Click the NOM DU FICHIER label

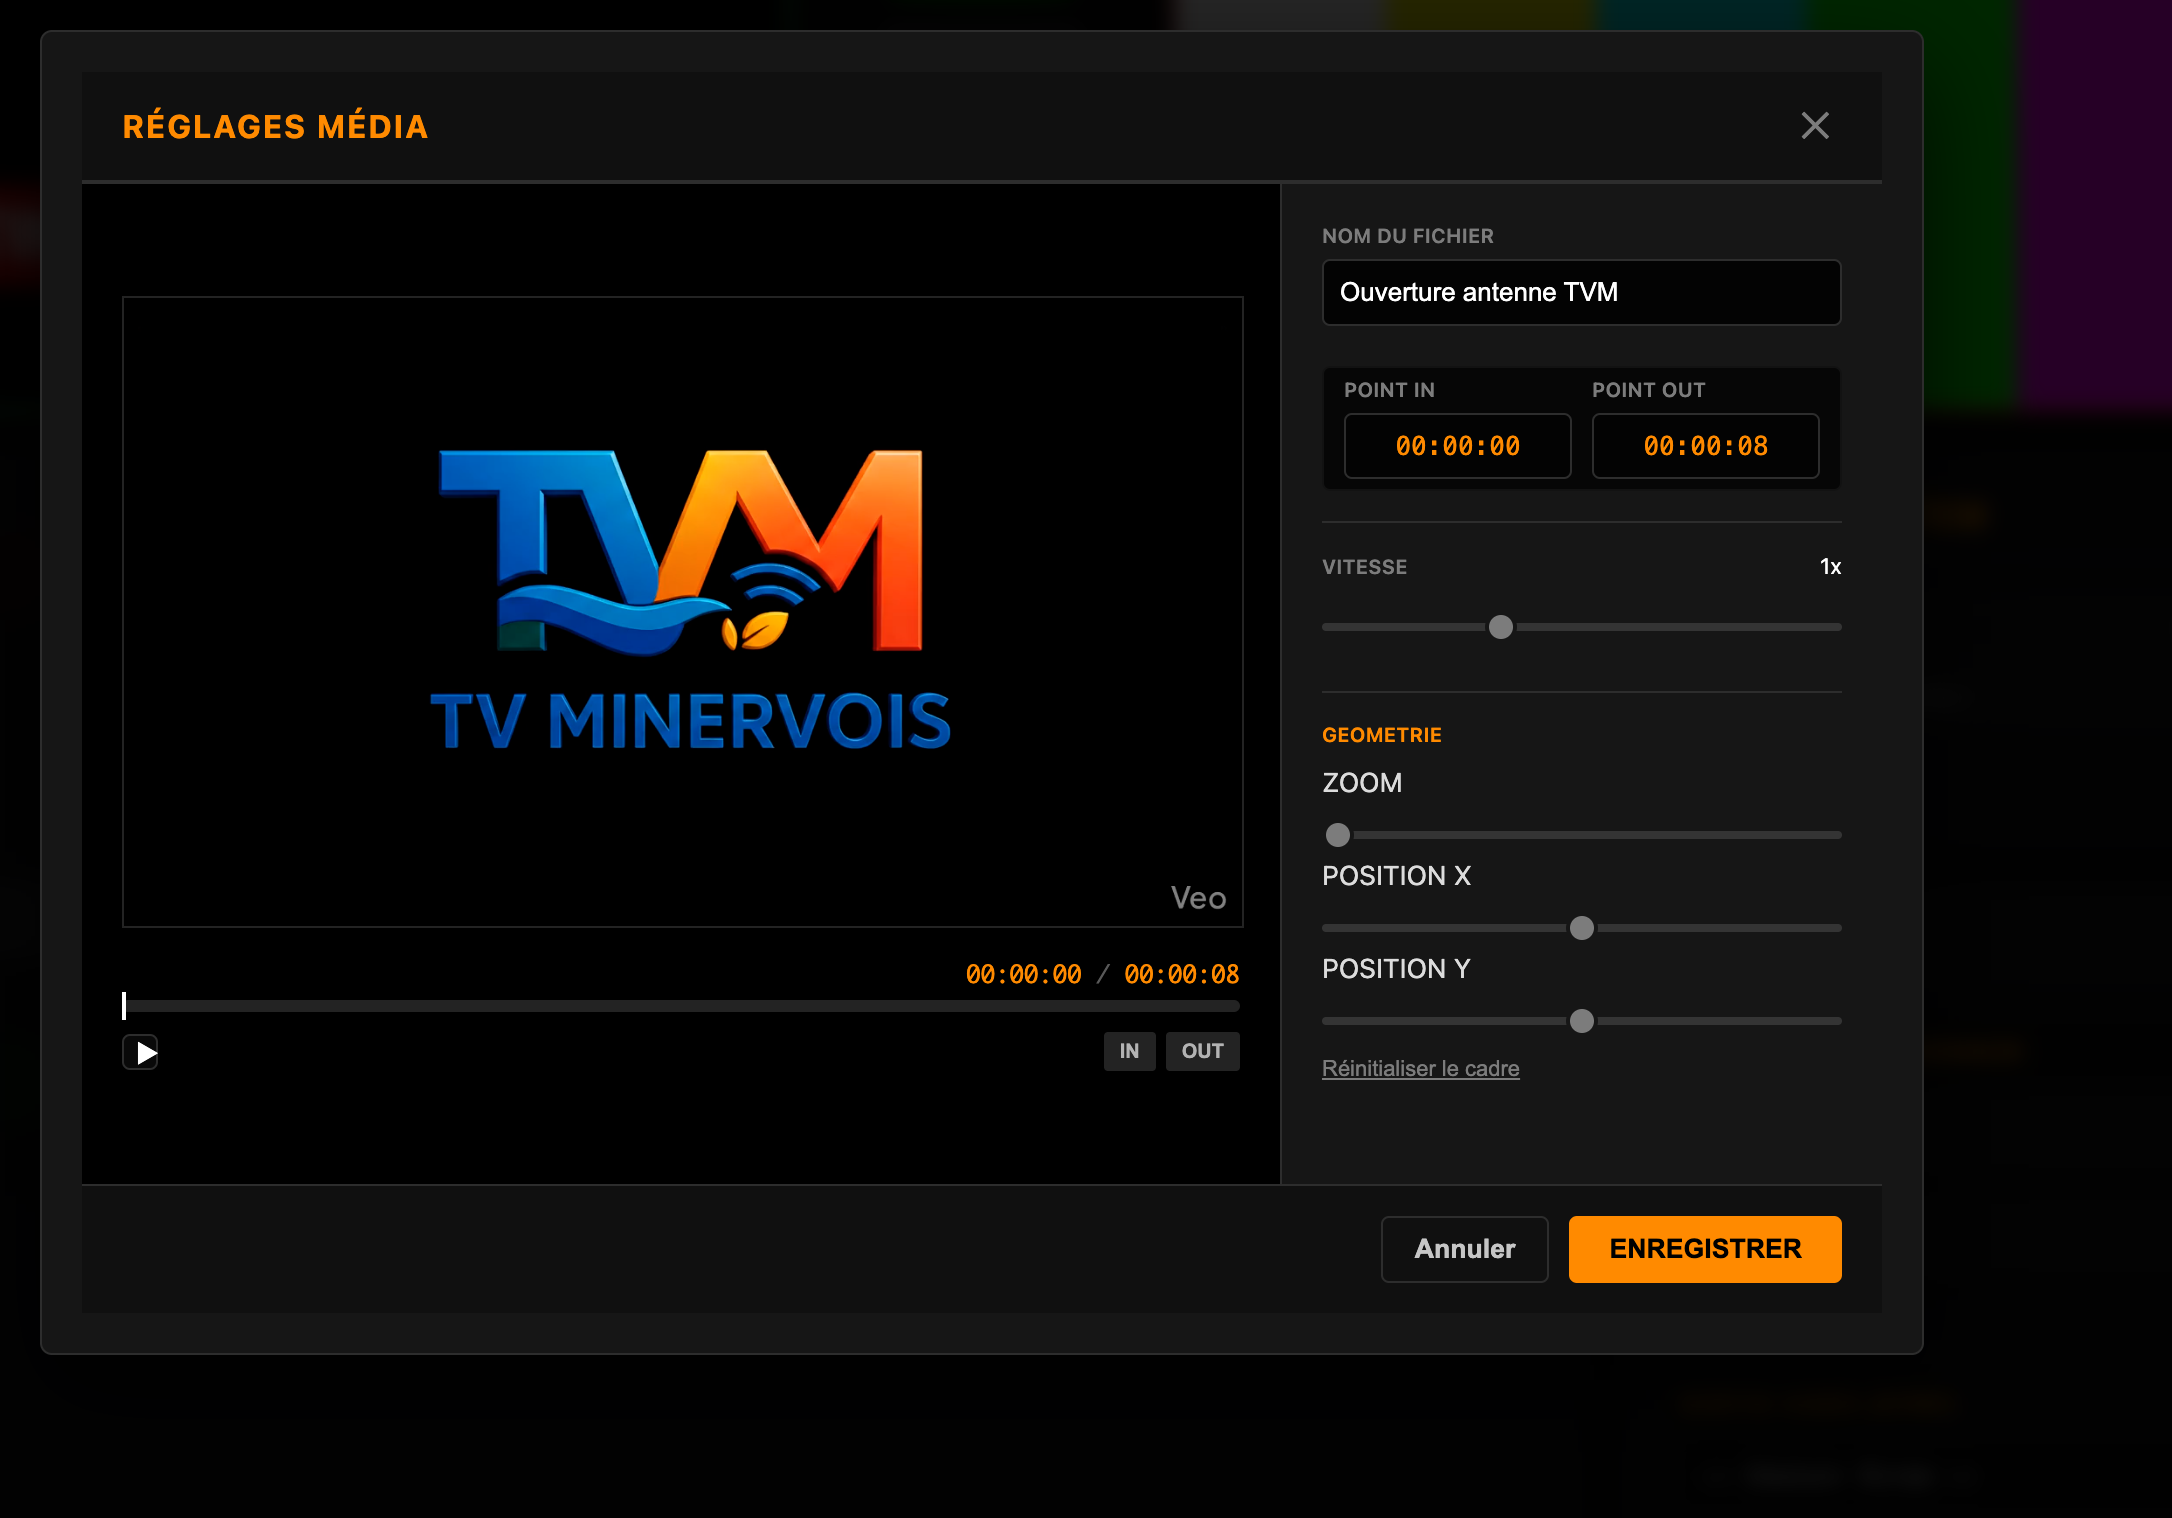(1407, 236)
